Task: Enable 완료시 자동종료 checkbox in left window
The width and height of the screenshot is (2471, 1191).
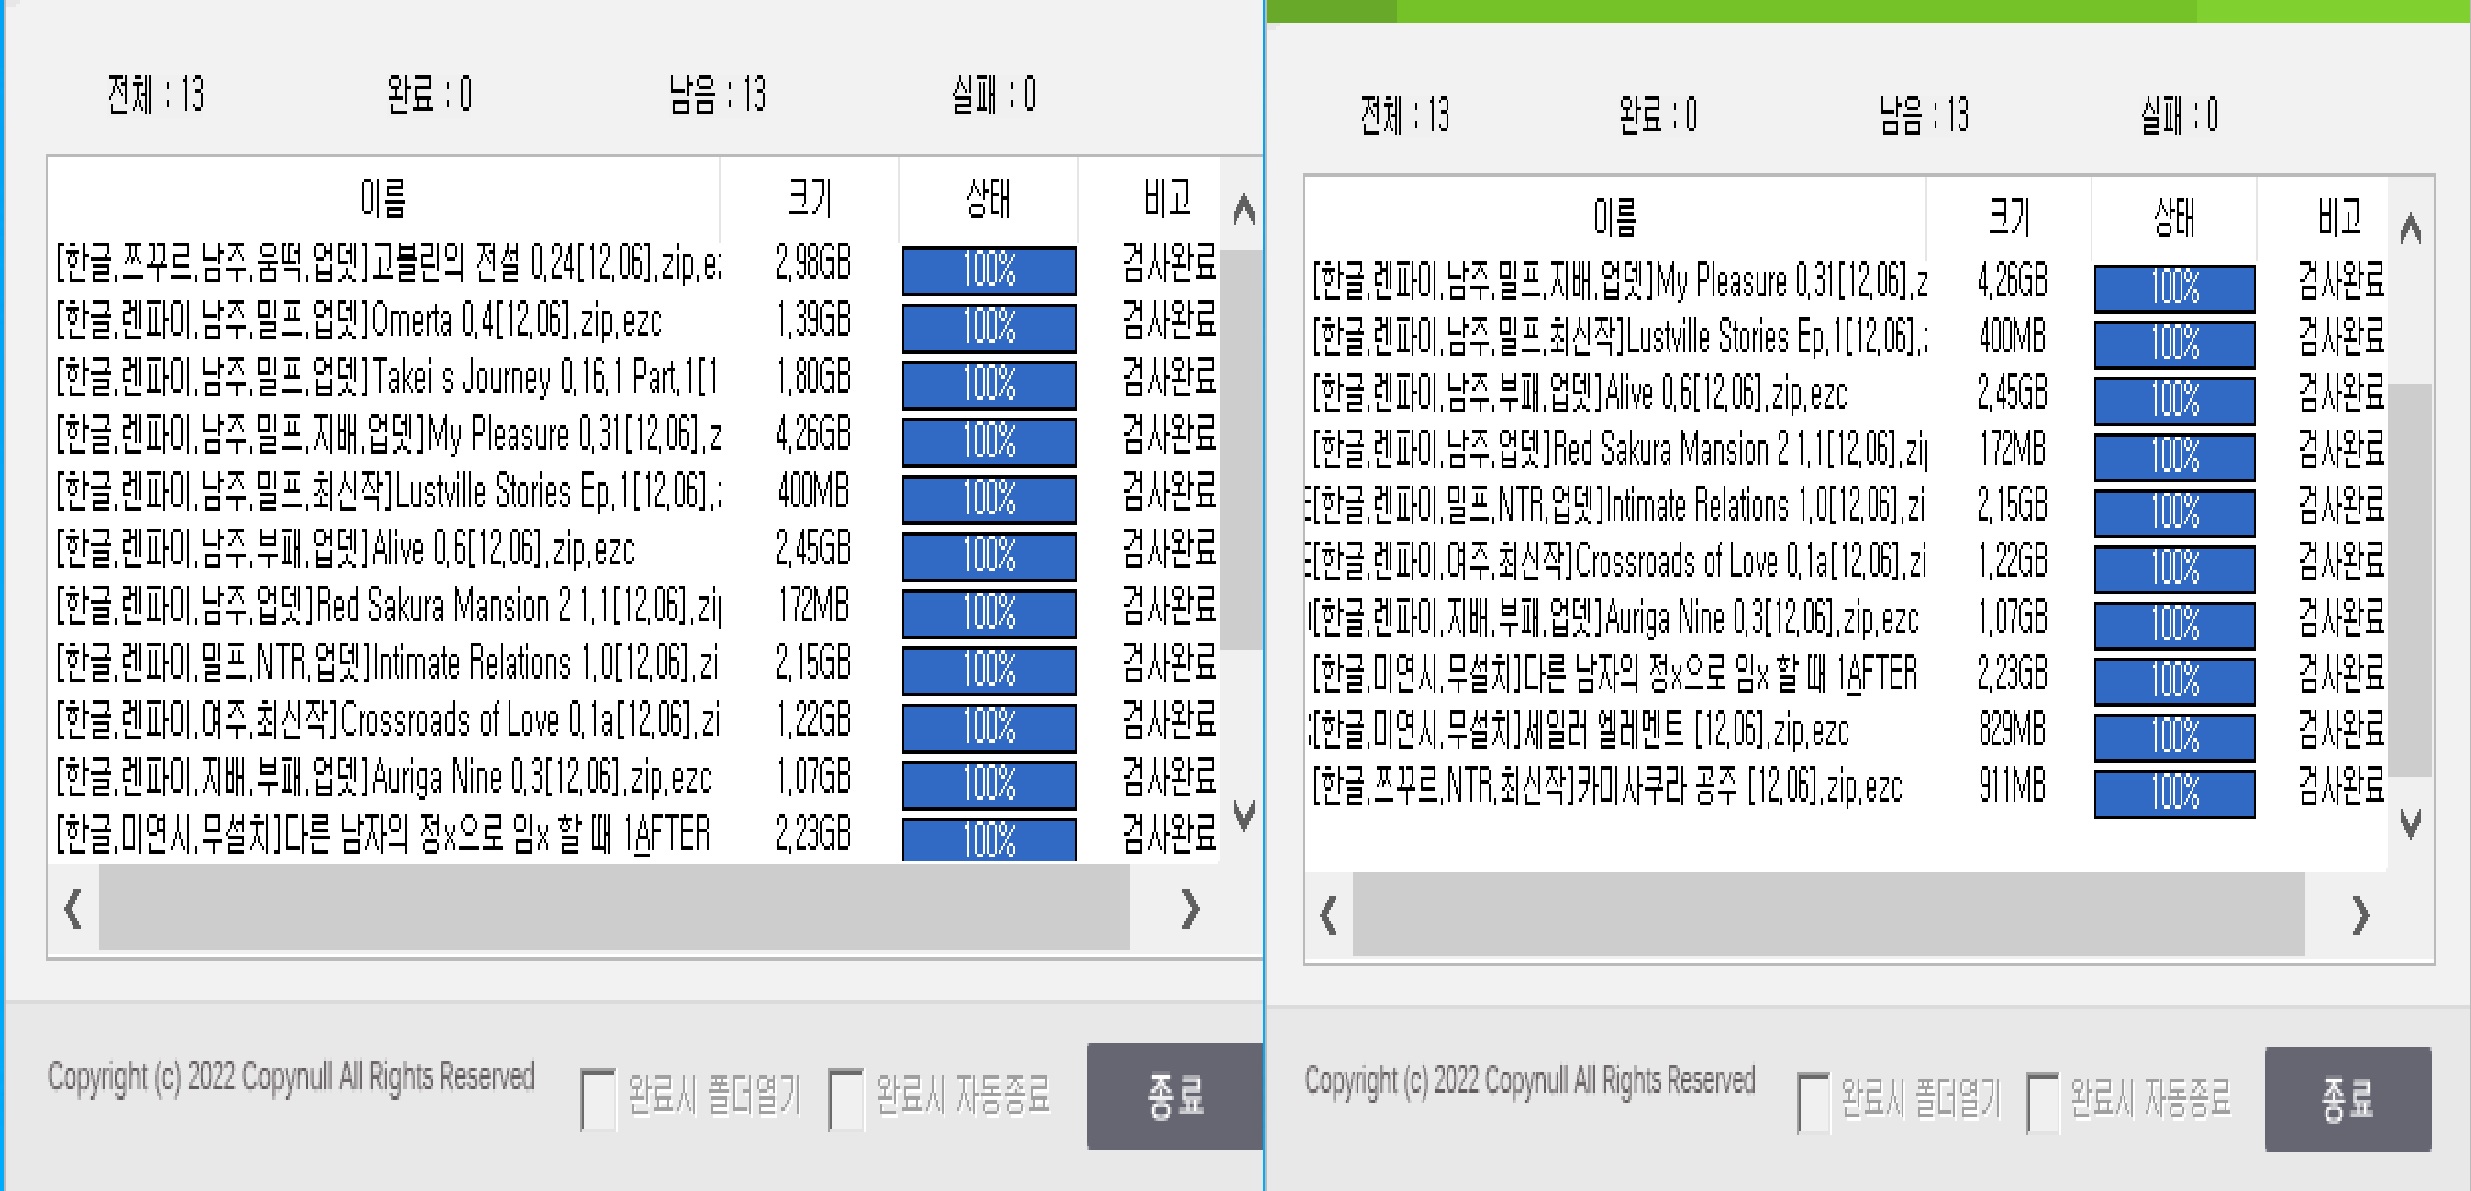Action: click(x=846, y=1099)
